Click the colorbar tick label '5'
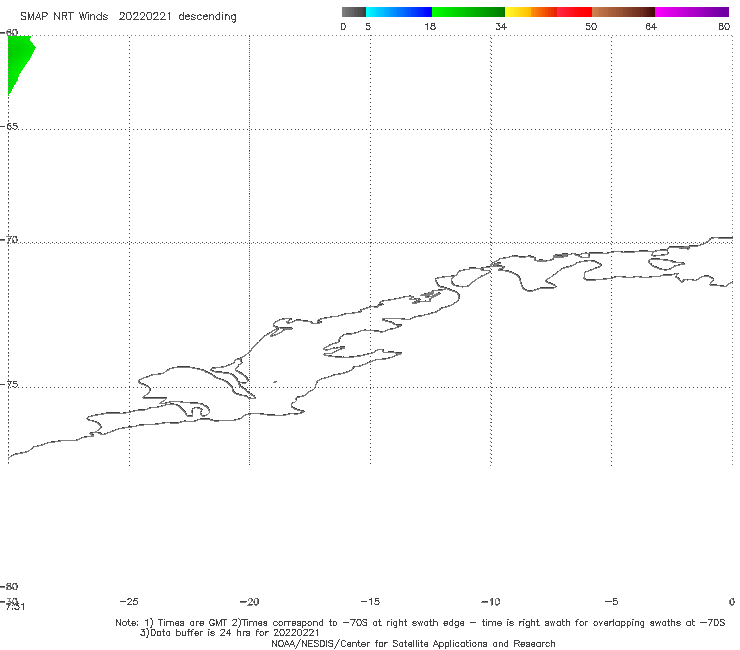Image resolution: width=740 pixels, height=650 pixels. [368, 27]
